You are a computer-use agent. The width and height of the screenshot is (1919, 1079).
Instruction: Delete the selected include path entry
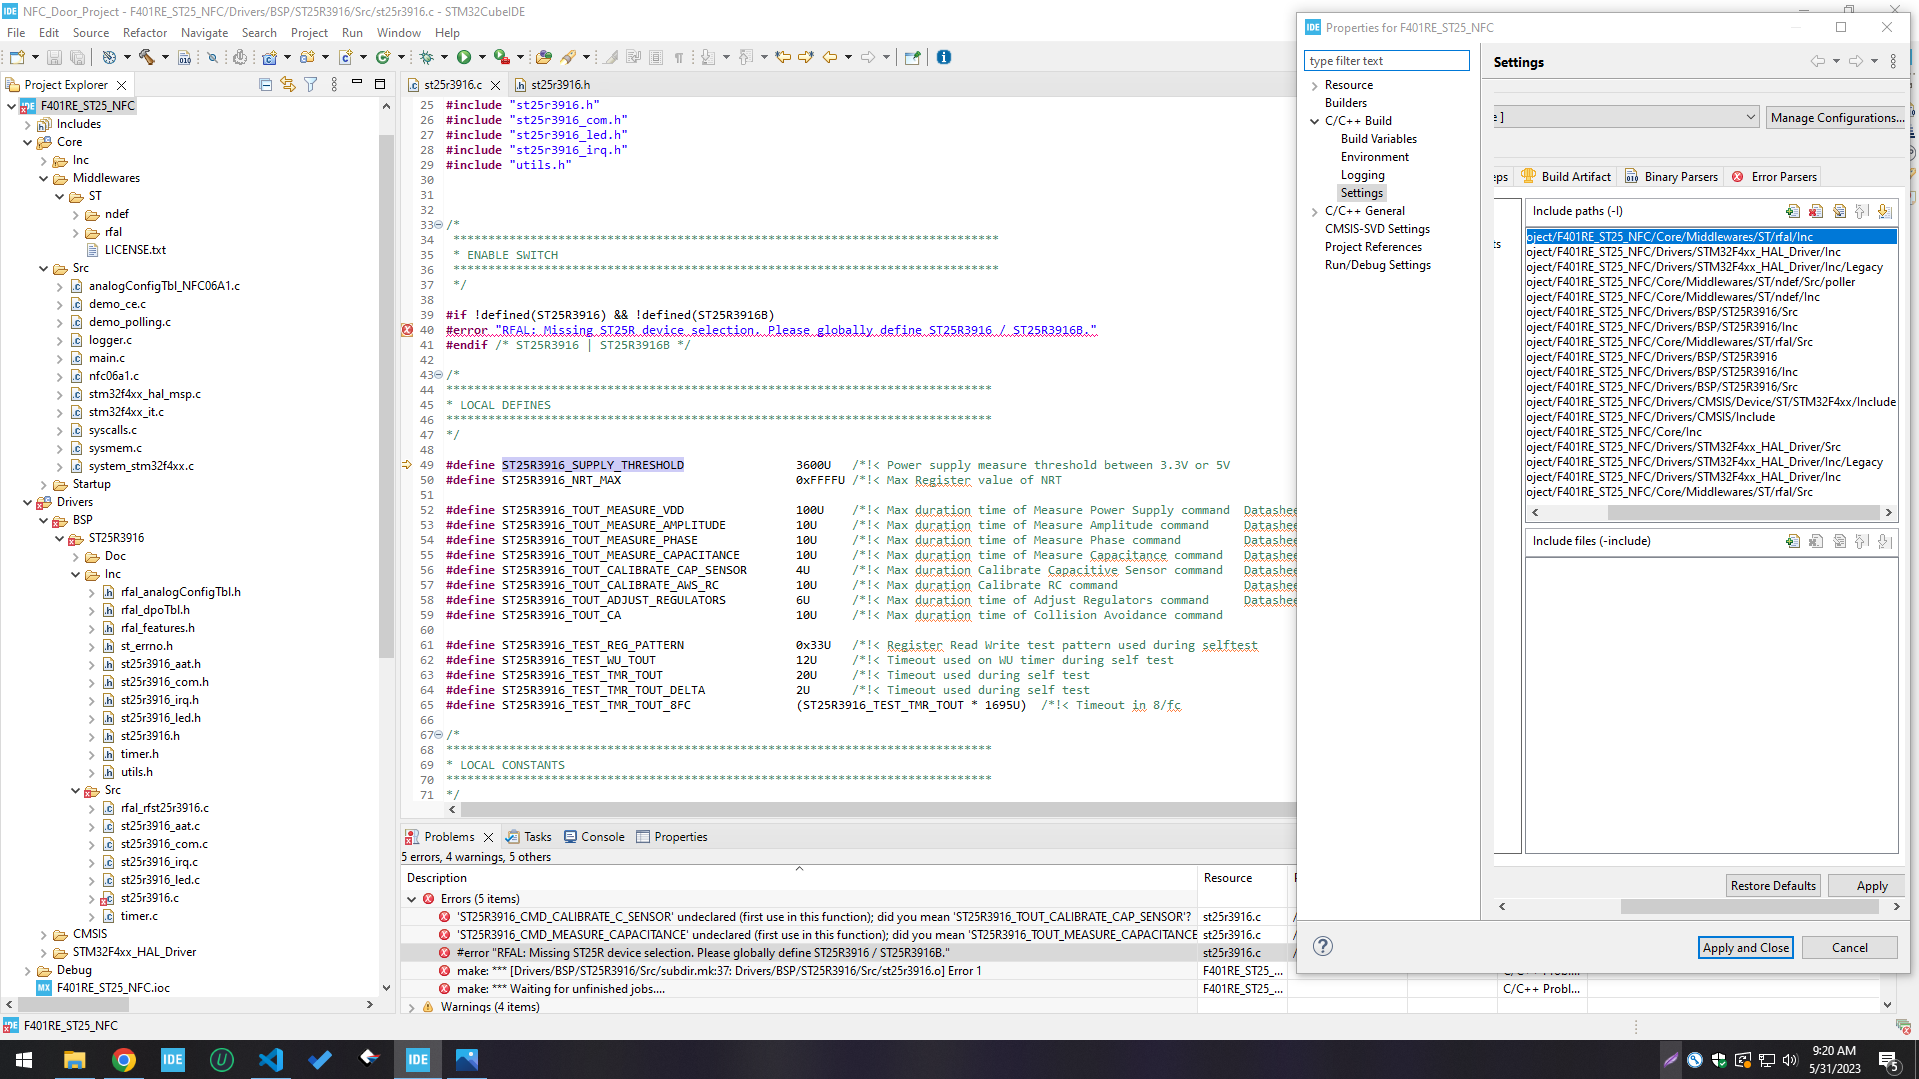pos(1815,211)
